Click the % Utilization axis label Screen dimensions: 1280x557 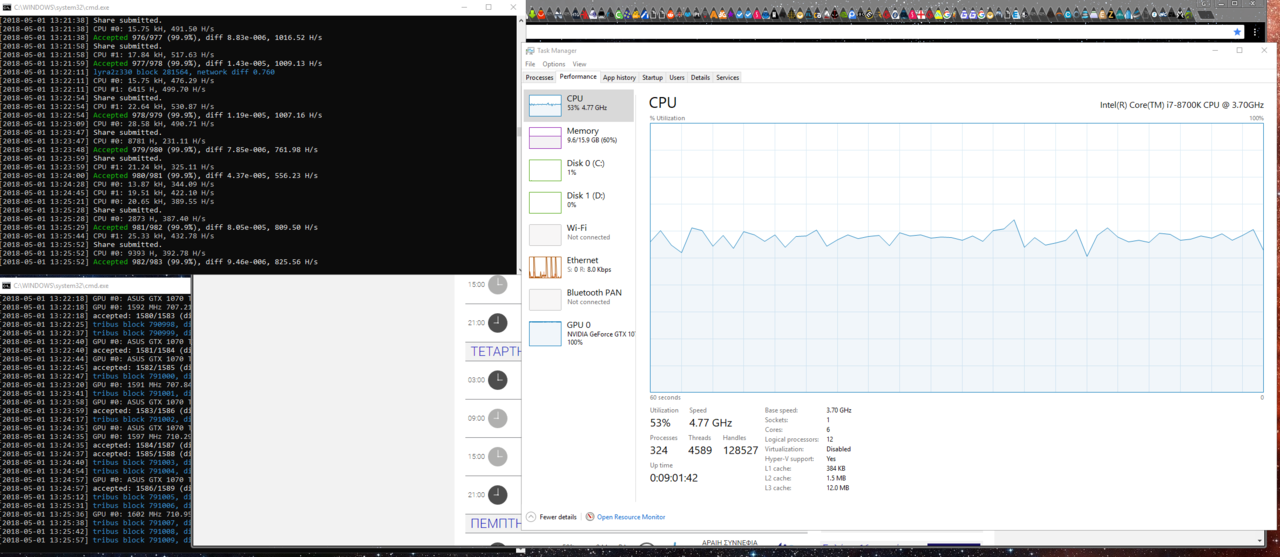tap(667, 118)
